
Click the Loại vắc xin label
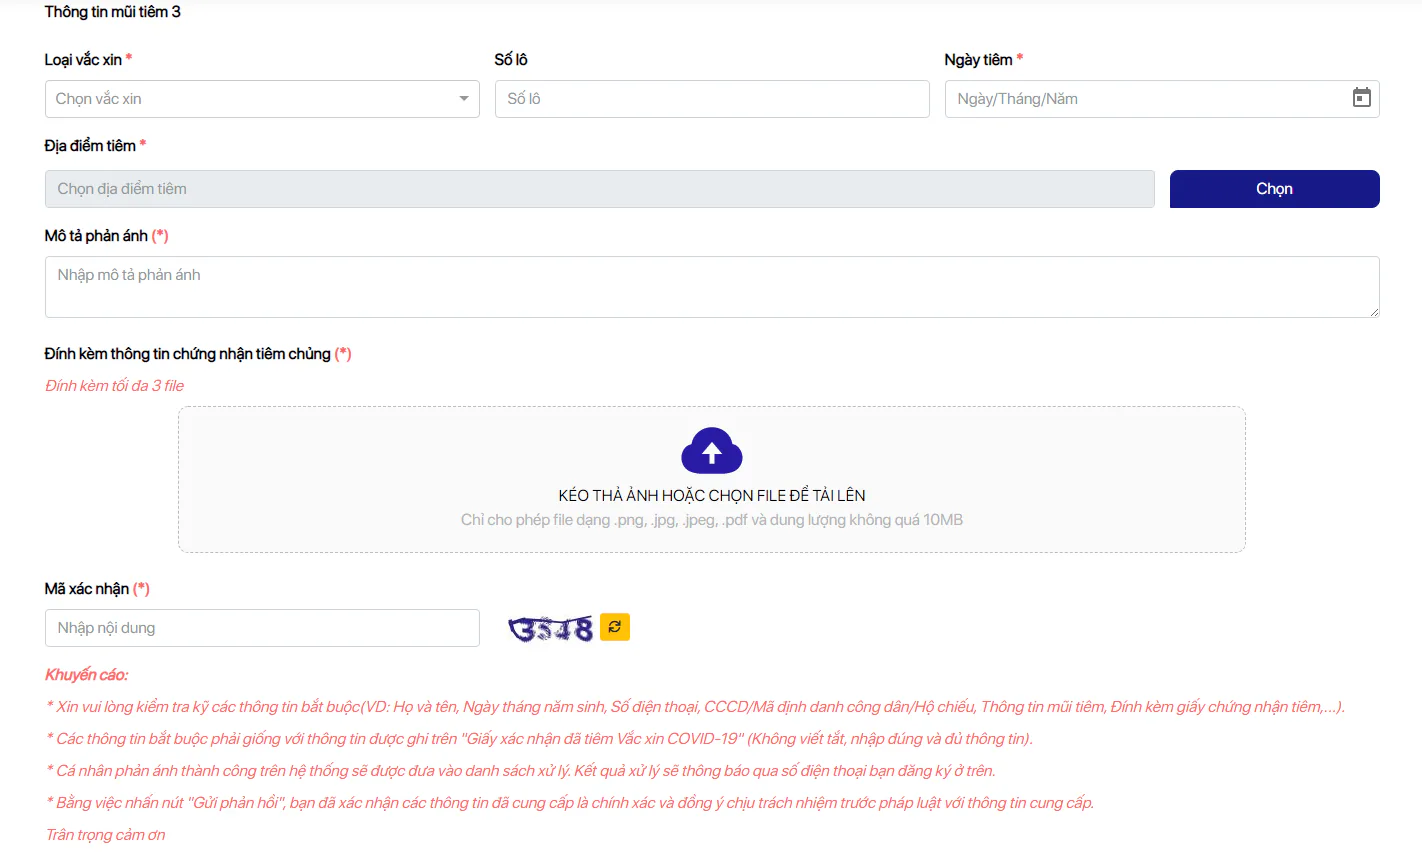[83, 60]
